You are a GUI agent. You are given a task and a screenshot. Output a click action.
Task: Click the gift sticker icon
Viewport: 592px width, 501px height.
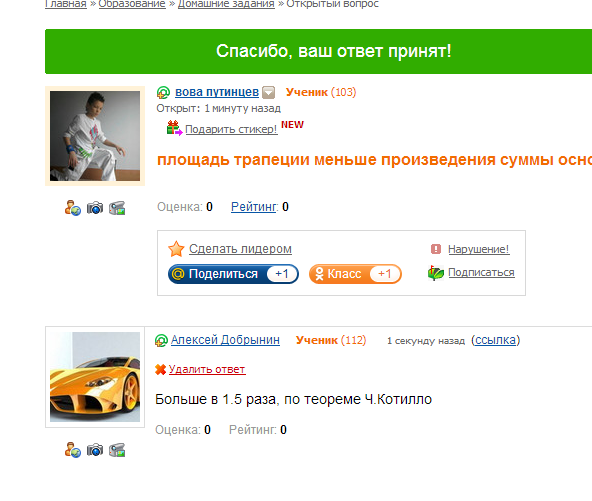174,128
